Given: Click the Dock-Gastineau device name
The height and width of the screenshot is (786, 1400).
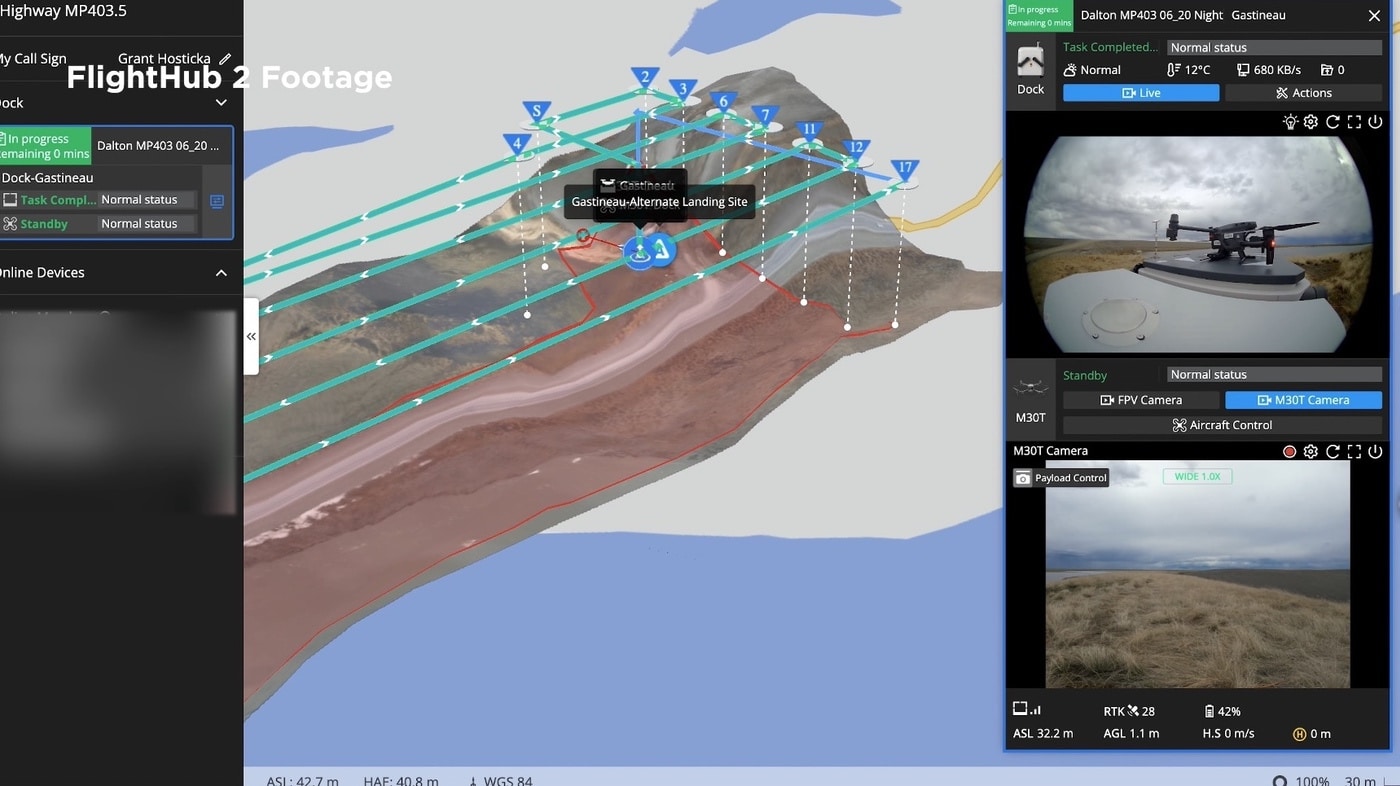Looking at the screenshot, I should [x=47, y=178].
